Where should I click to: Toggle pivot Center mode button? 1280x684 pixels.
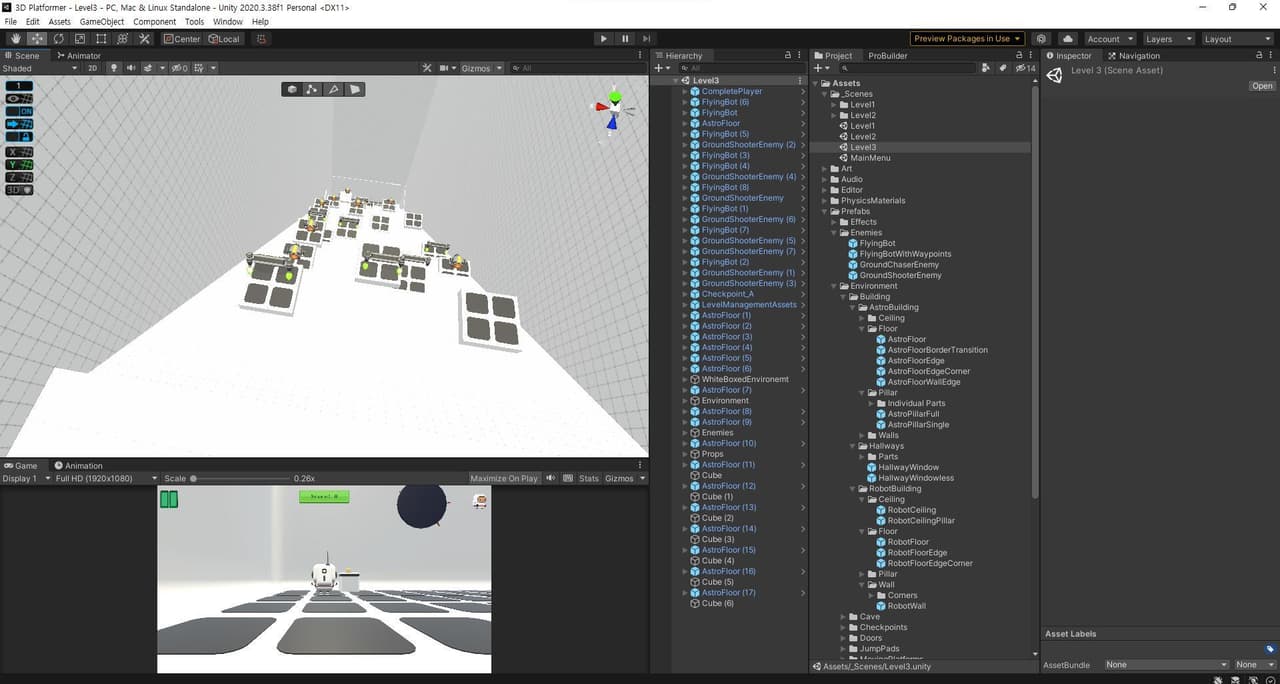point(182,39)
